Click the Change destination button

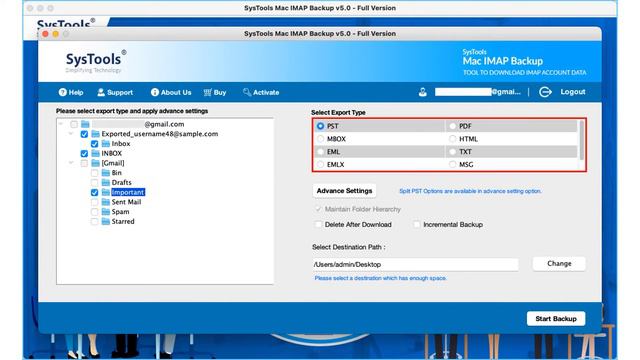click(x=559, y=264)
